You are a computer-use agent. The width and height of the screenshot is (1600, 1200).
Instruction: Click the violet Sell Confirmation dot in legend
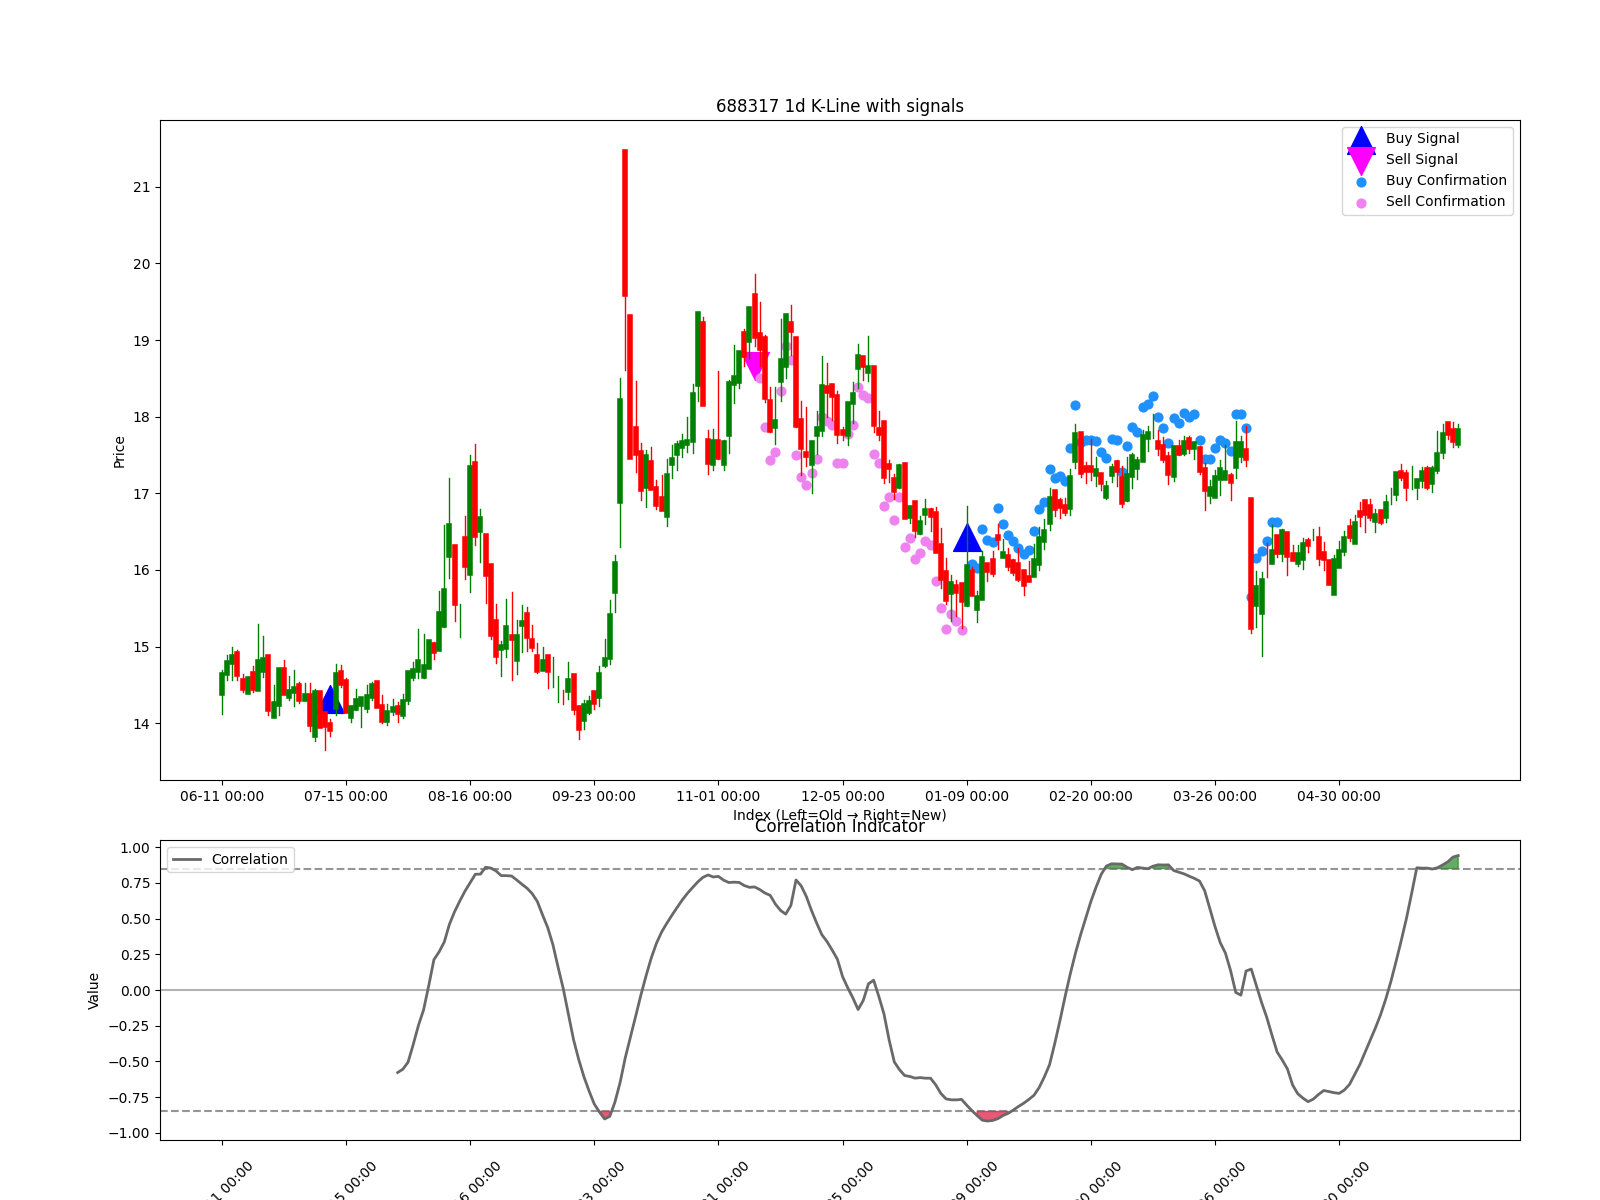tap(1361, 203)
